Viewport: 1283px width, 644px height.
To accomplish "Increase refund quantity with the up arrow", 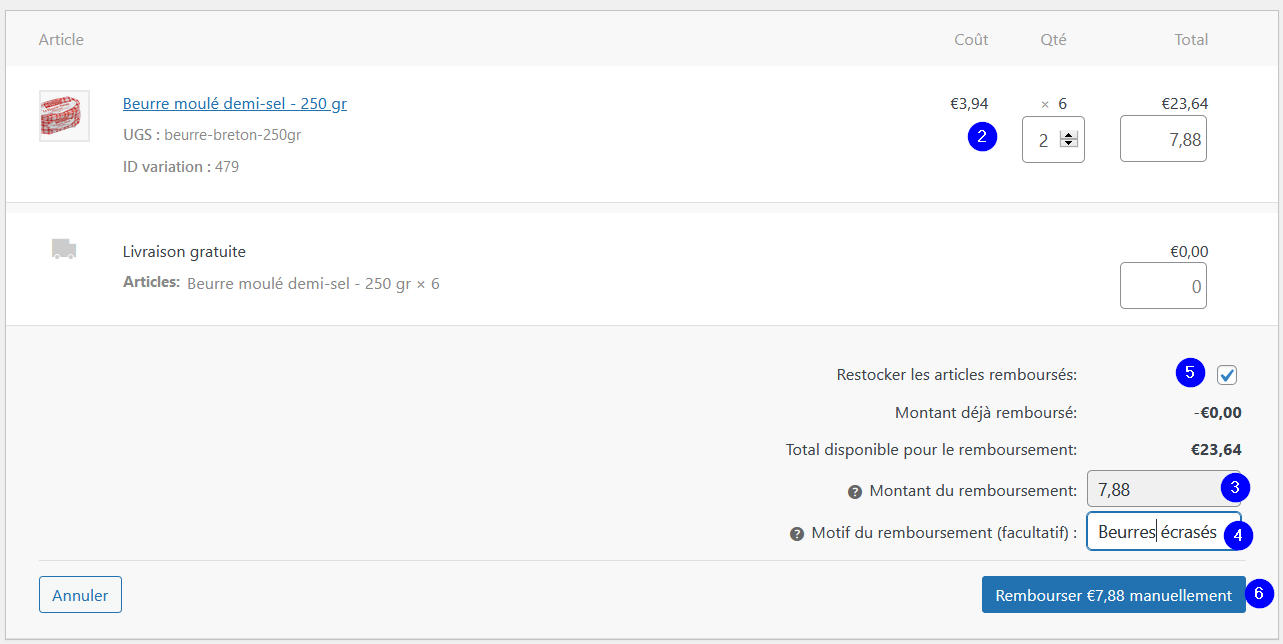I will tap(1069, 136).
